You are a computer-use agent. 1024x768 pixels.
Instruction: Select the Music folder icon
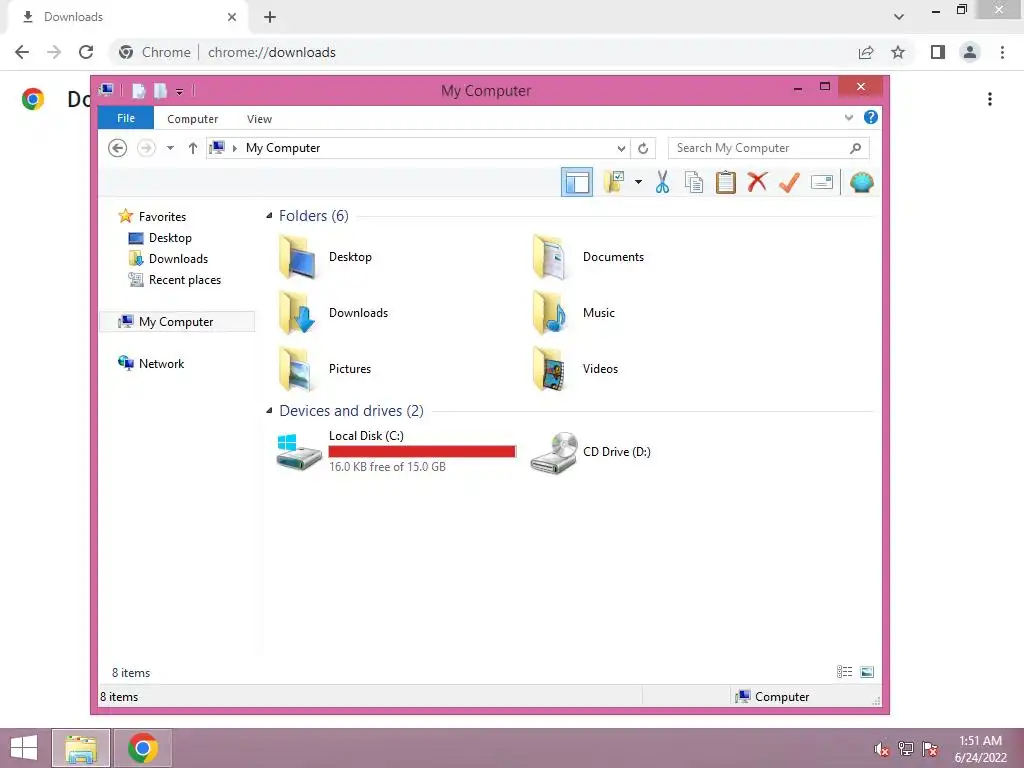550,313
